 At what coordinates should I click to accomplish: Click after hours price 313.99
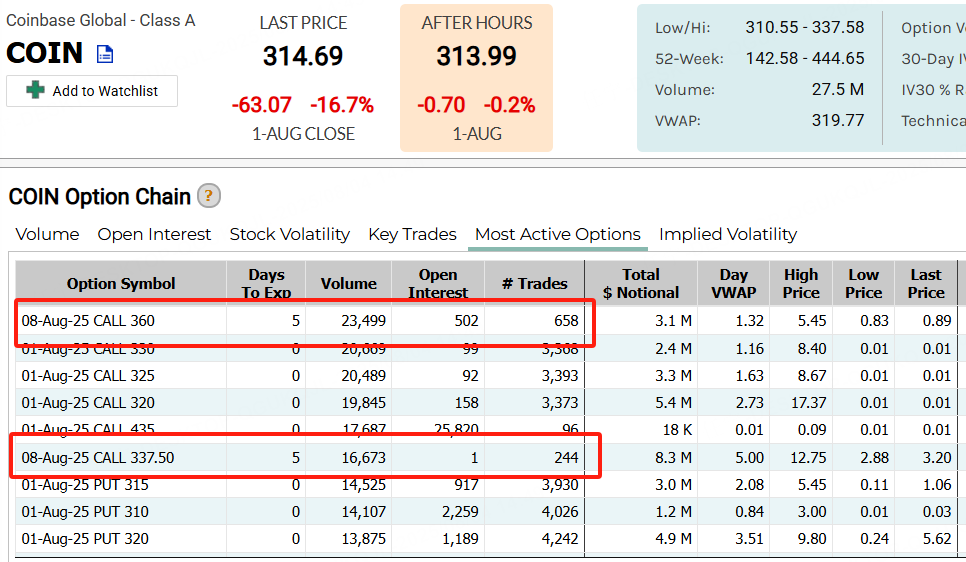476,57
